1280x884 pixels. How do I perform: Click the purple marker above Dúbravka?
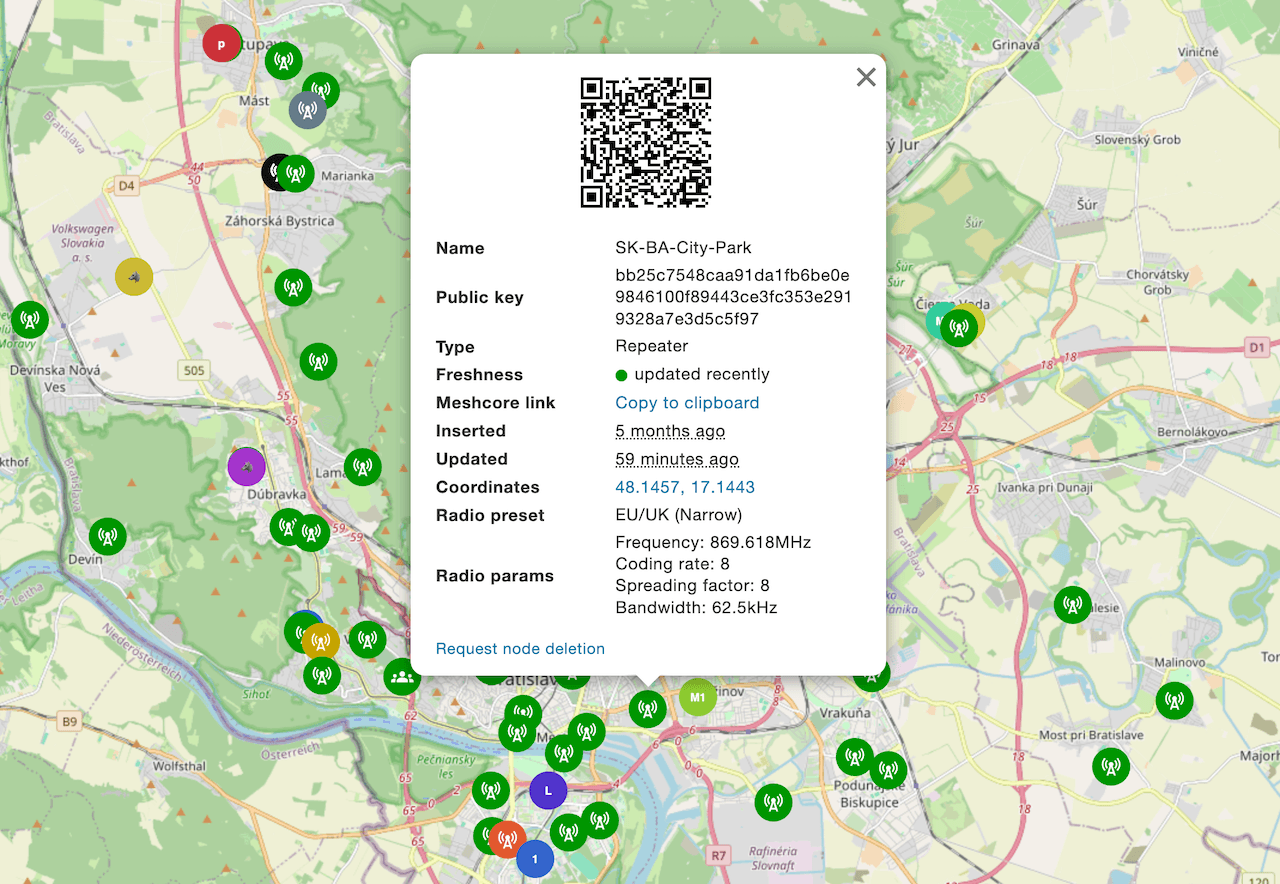(246, 466)
